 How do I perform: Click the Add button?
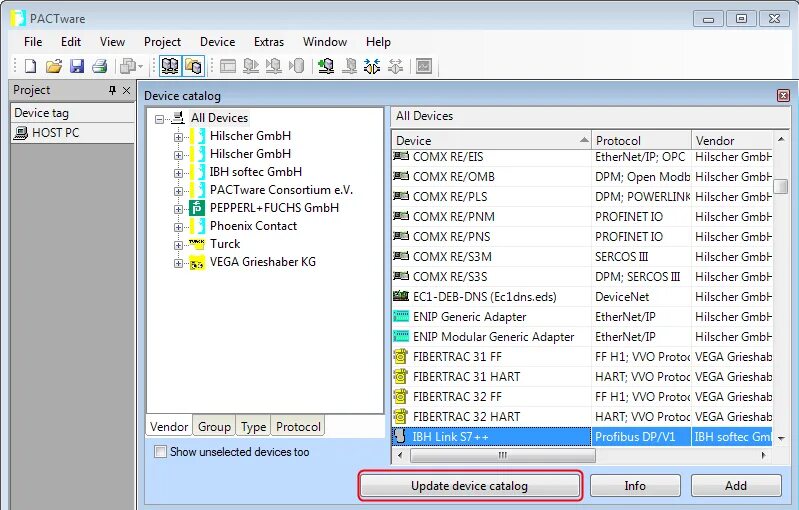[x=736, y=486]
